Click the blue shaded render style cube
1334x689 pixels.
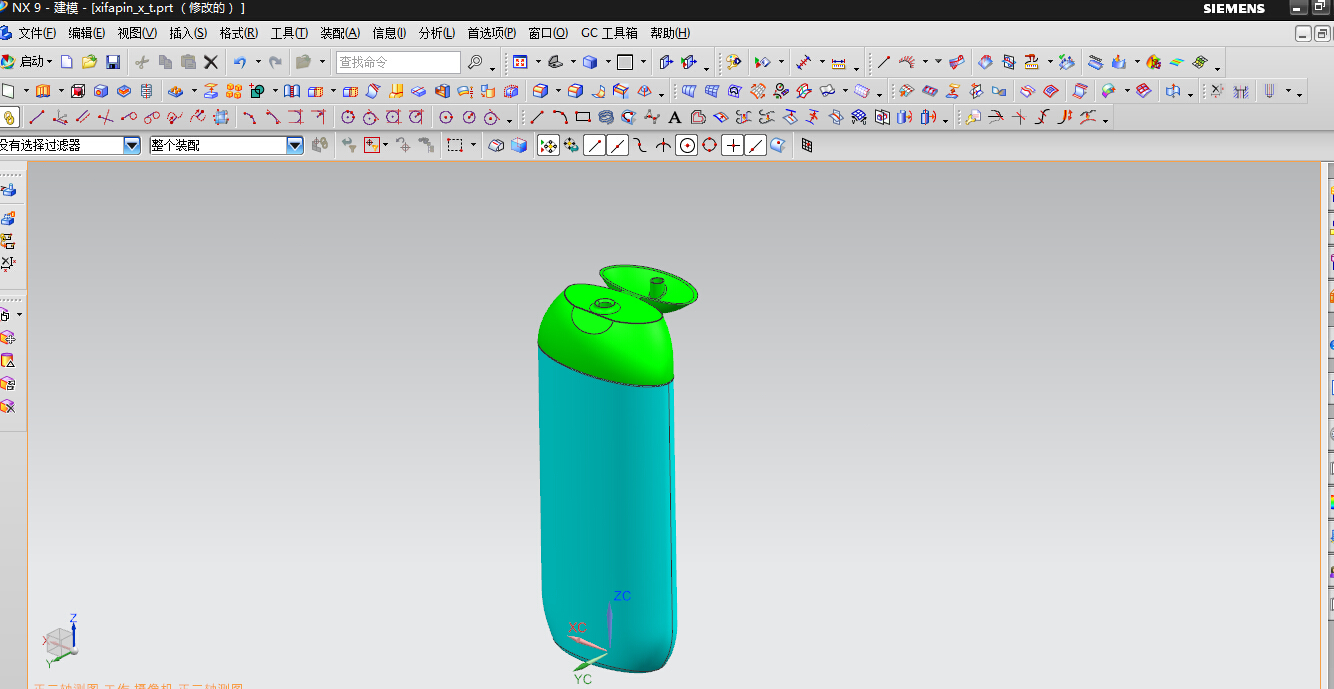(x=590, y=62)
